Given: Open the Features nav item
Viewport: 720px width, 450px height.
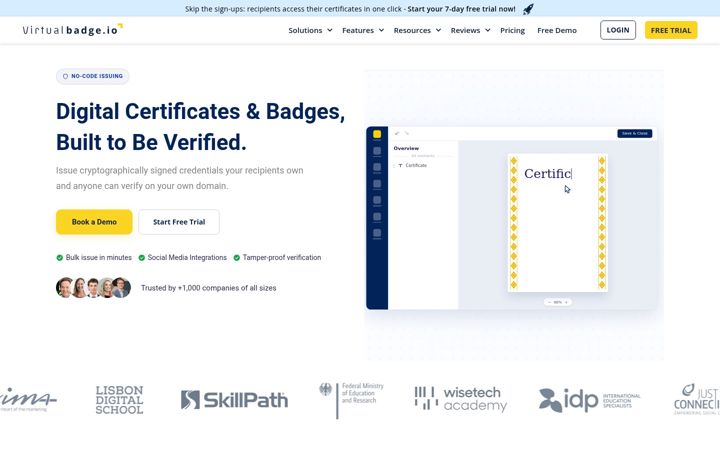Looking at the screenshot, I should click(x=358, y=30).
